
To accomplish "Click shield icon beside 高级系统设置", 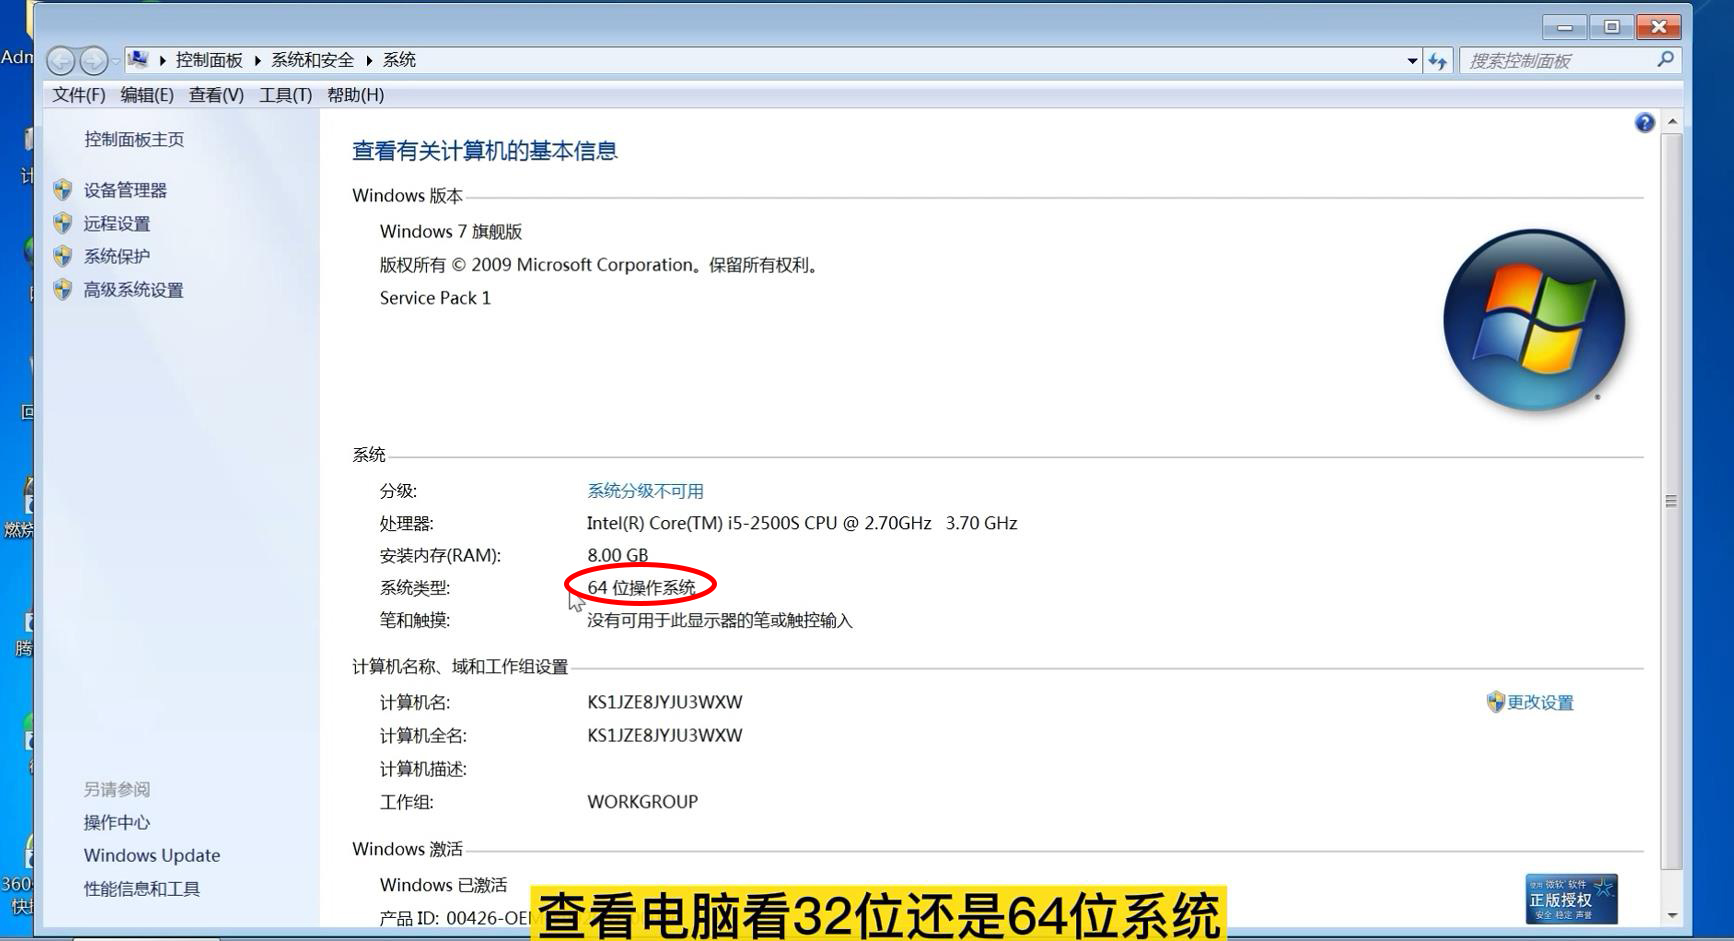I will point(63,290).
